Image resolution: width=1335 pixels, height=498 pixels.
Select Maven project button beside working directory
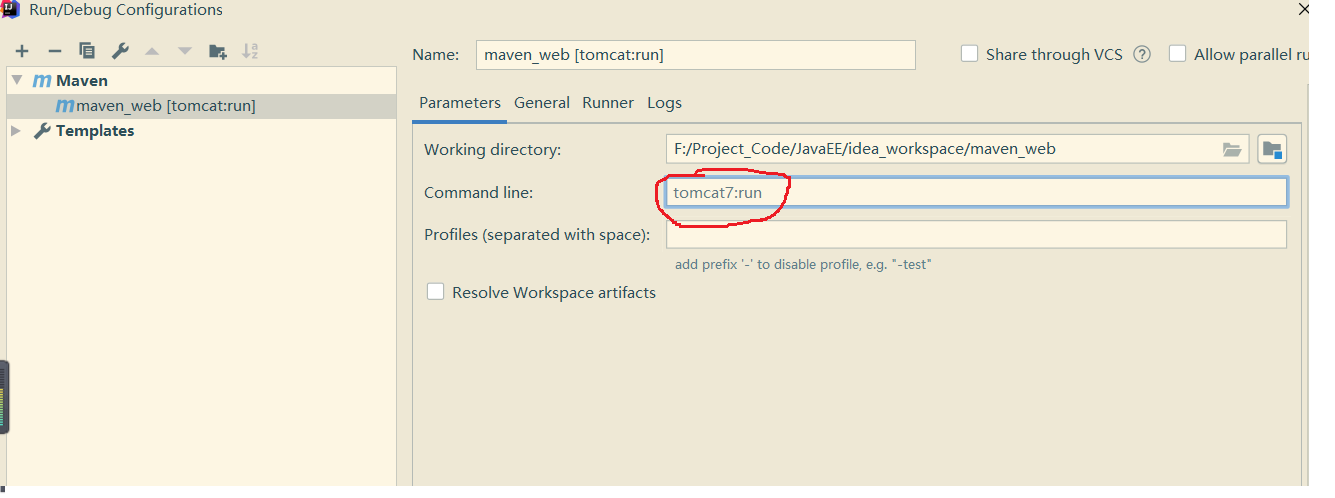[x=1272, y=150]
